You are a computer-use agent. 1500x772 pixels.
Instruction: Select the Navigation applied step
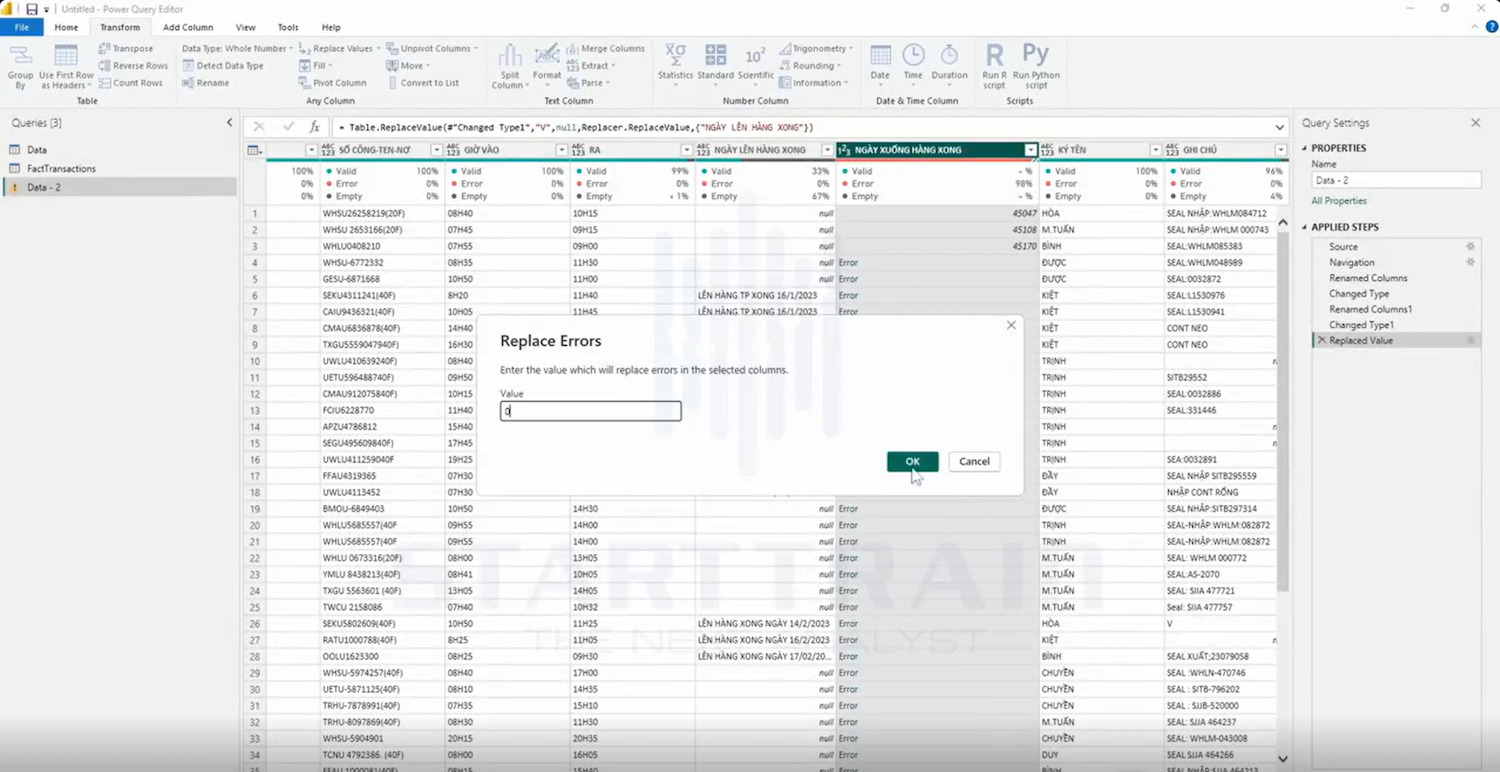click(x=1396, y=262)
